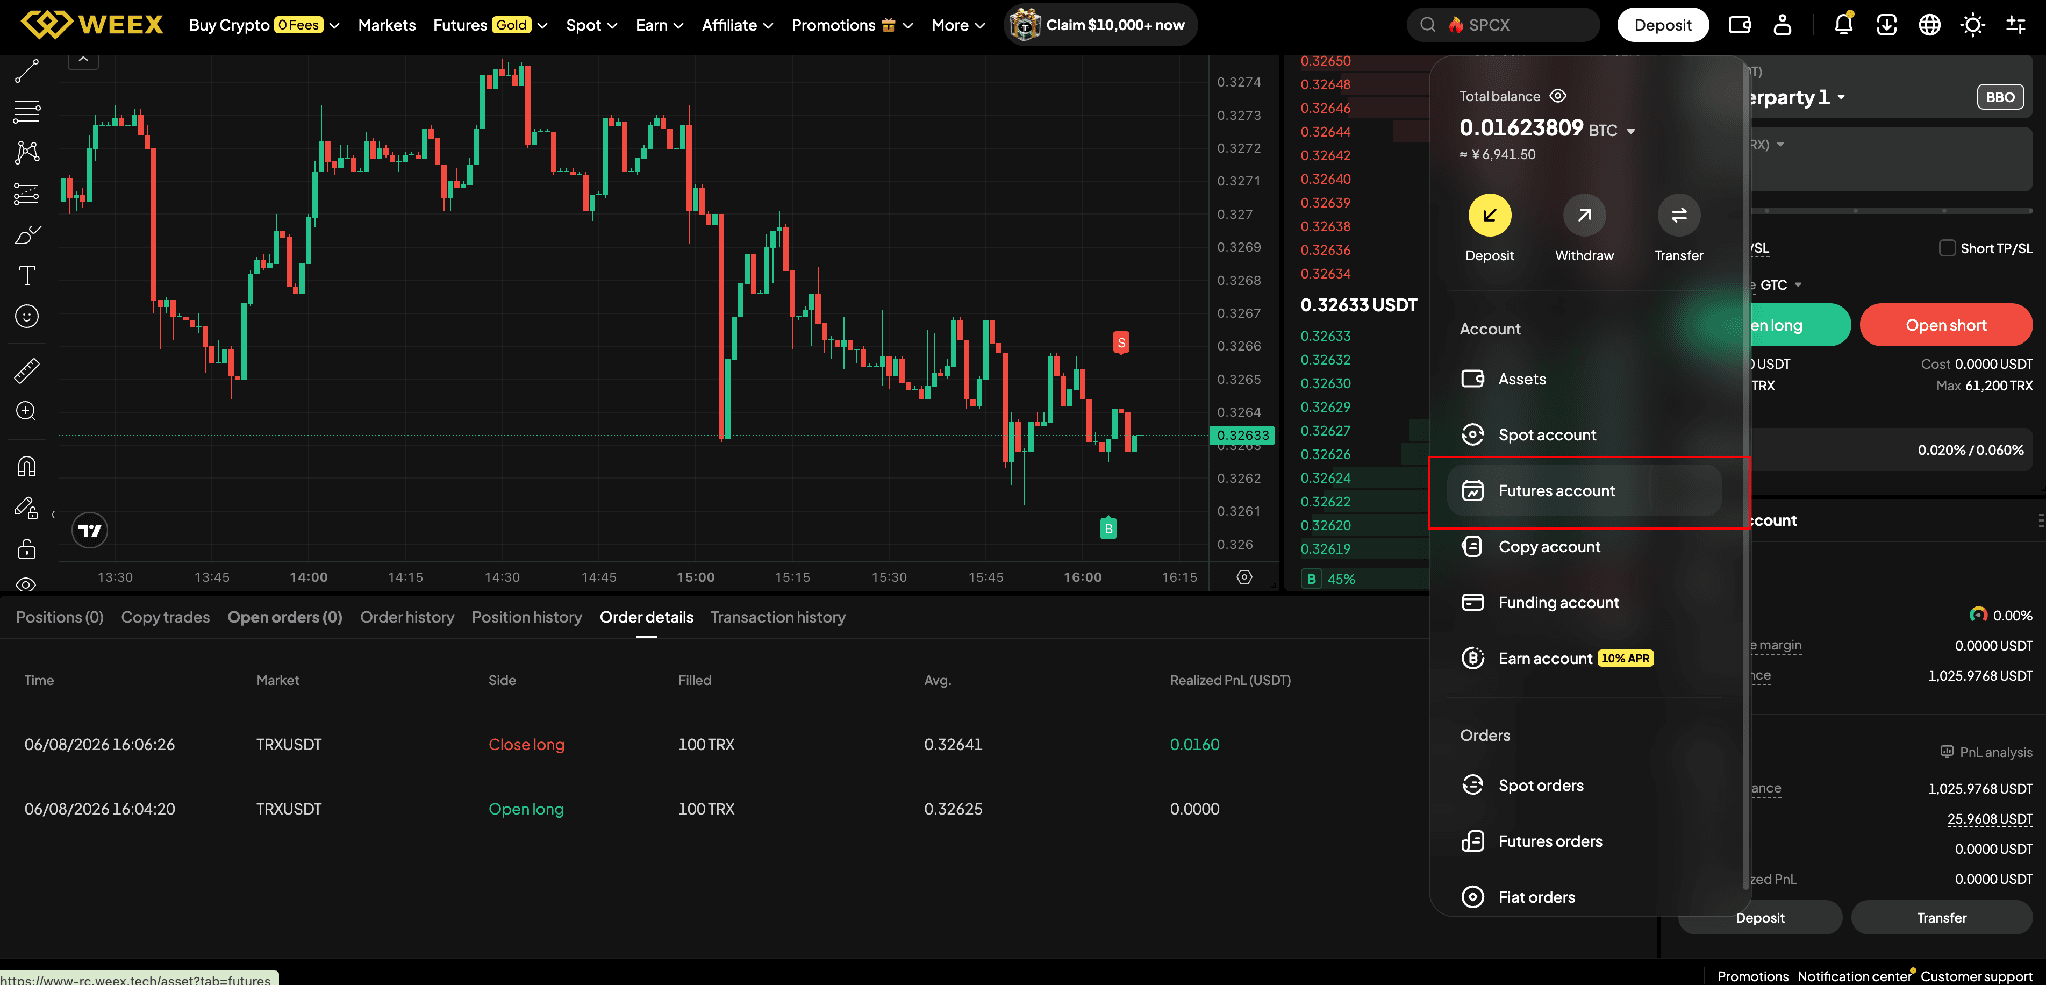This screenshot has width=2046, height=985.
Task: Open Fiat orders
Action: pos(1585,897)
